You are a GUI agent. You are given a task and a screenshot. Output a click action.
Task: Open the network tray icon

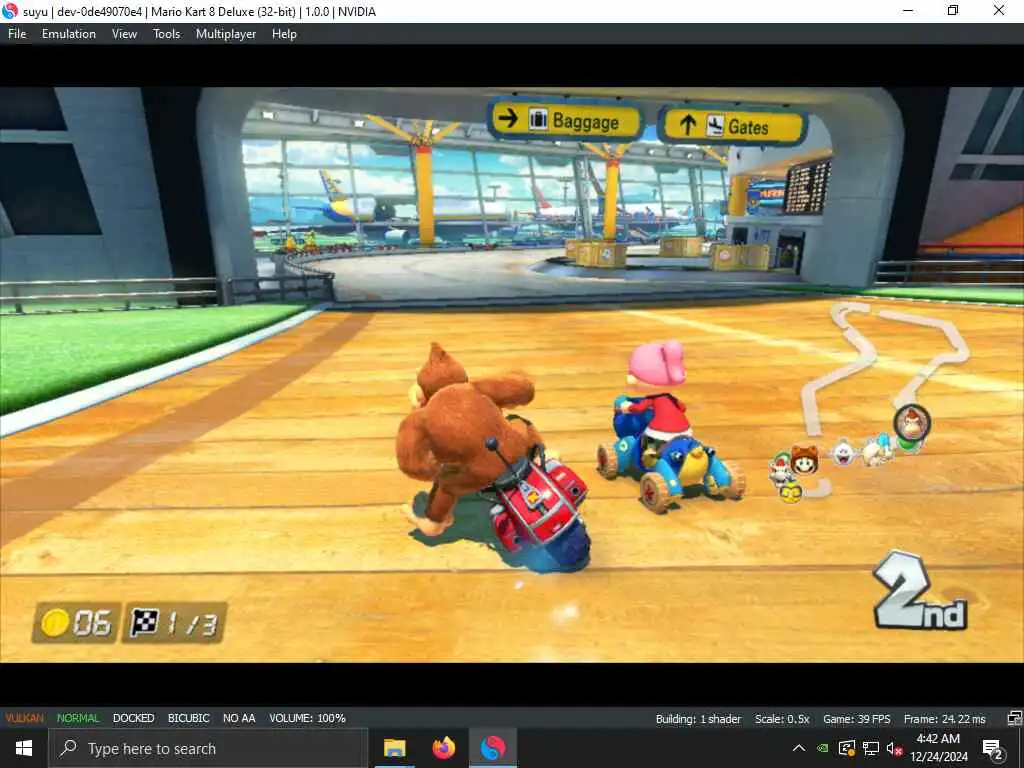(x=871, y=748)
